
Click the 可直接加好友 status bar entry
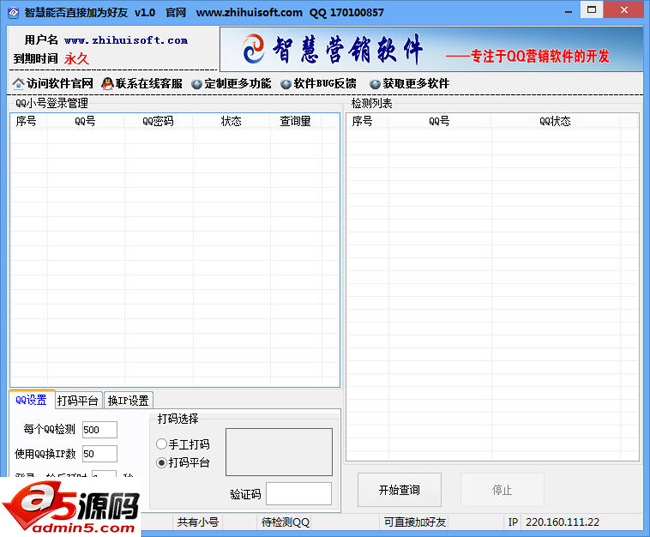(x=415, y=522)
